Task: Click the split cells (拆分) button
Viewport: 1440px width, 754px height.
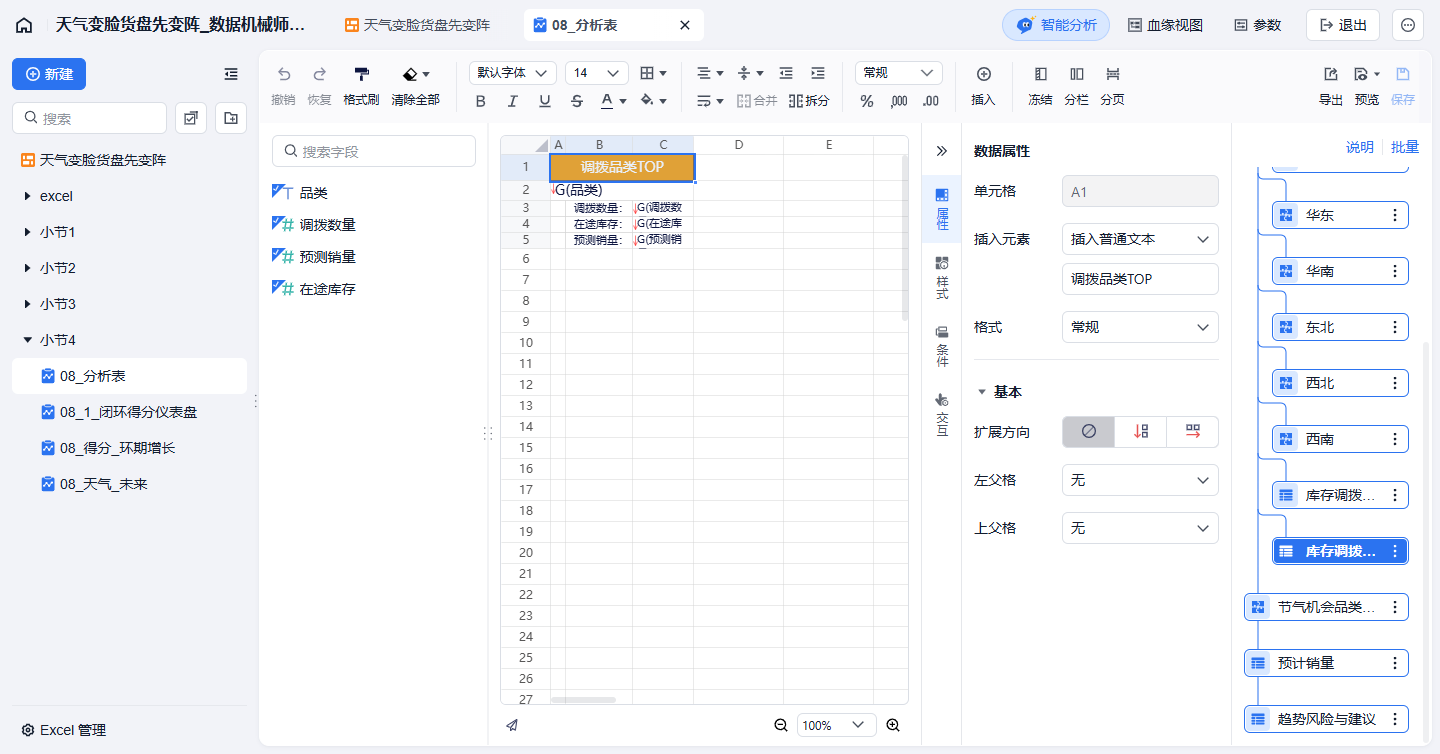Action: (x=809, y=101)
